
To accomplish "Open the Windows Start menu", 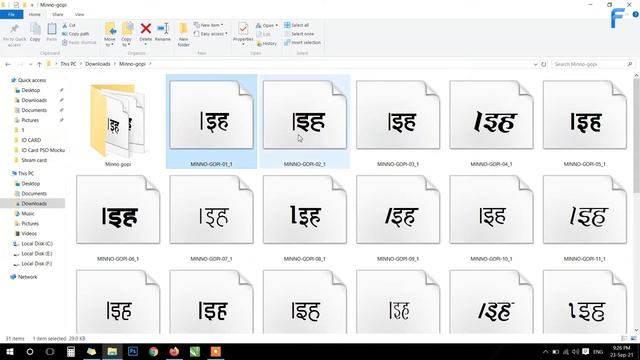I will point(9,351).
